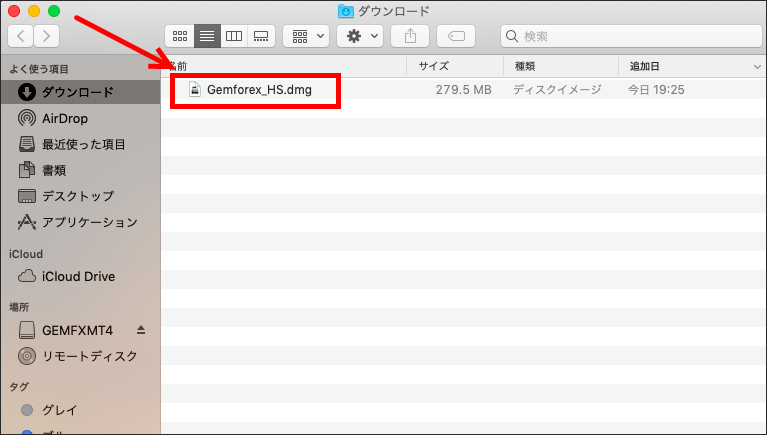Open AirDrop in the sidebar

(80, 118)
